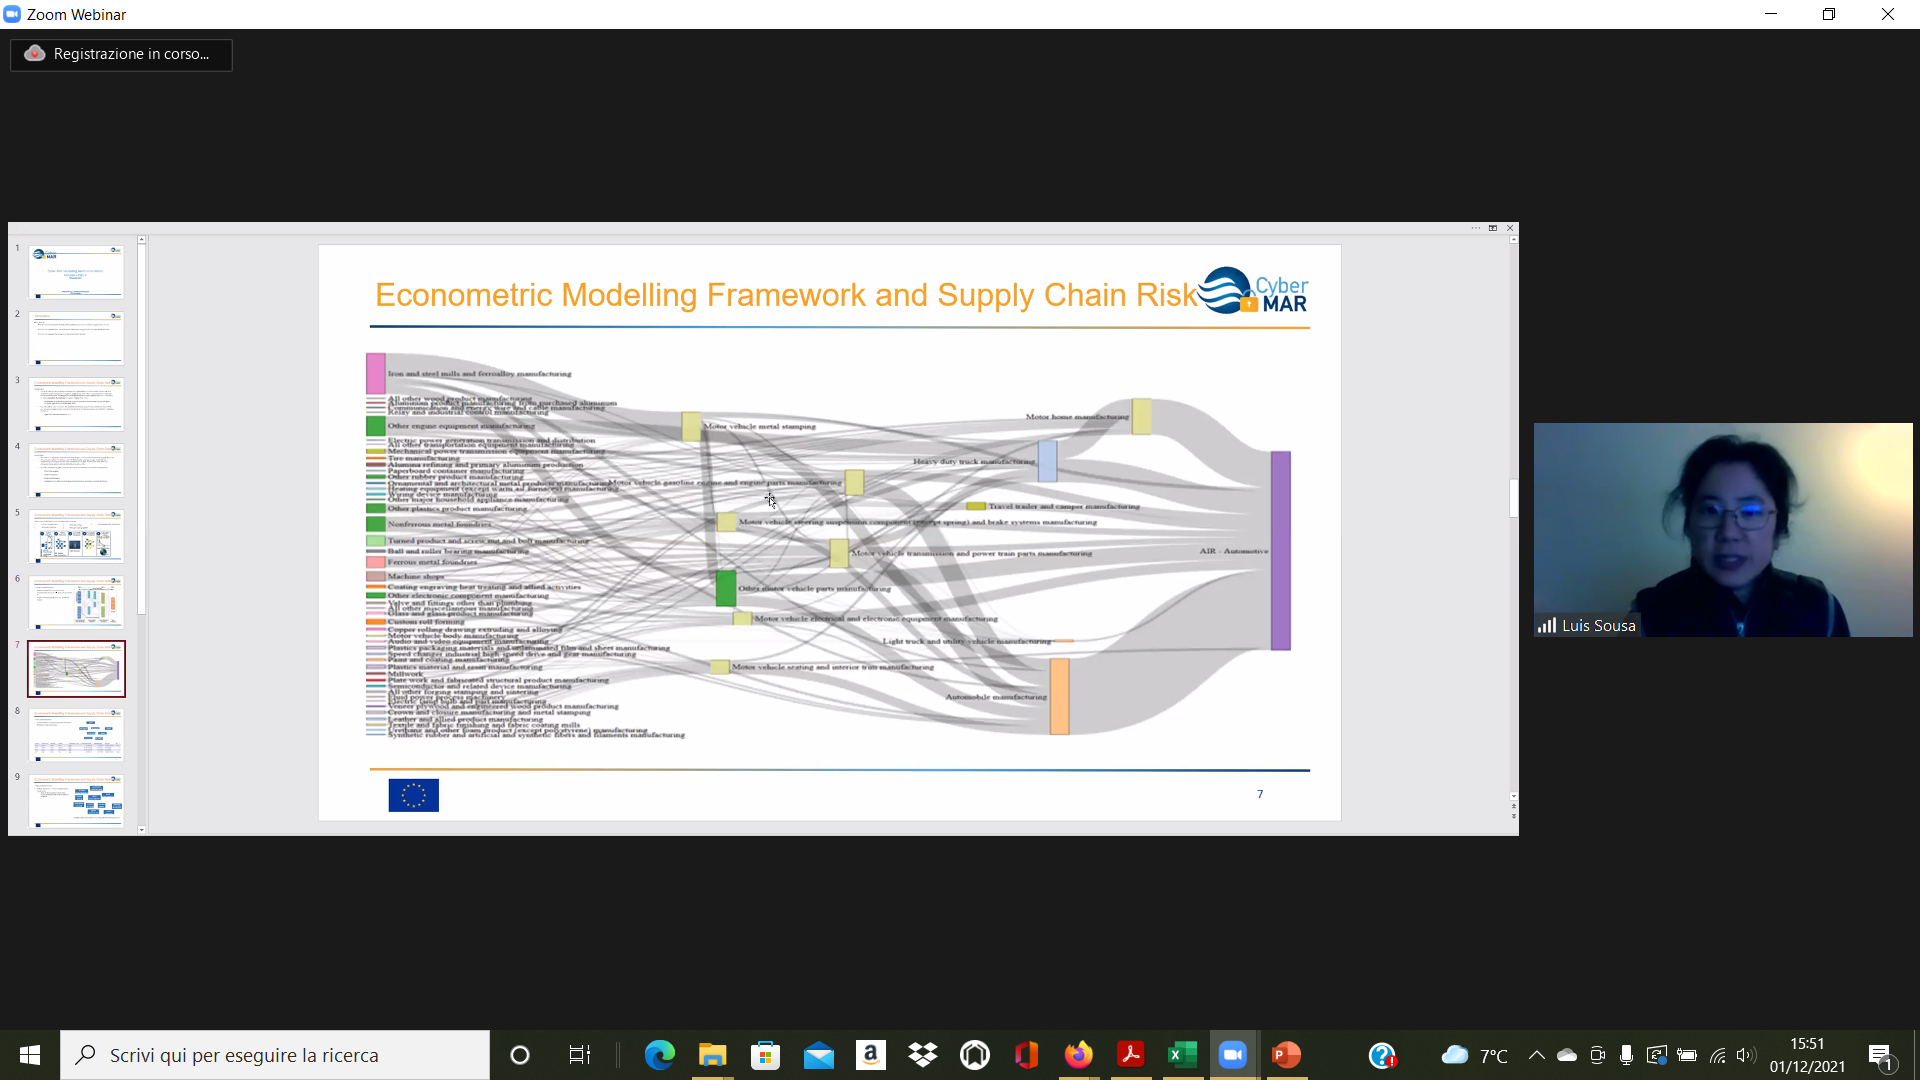
Task: Click the Windows search input field
Action: (x=275, y=1055)
